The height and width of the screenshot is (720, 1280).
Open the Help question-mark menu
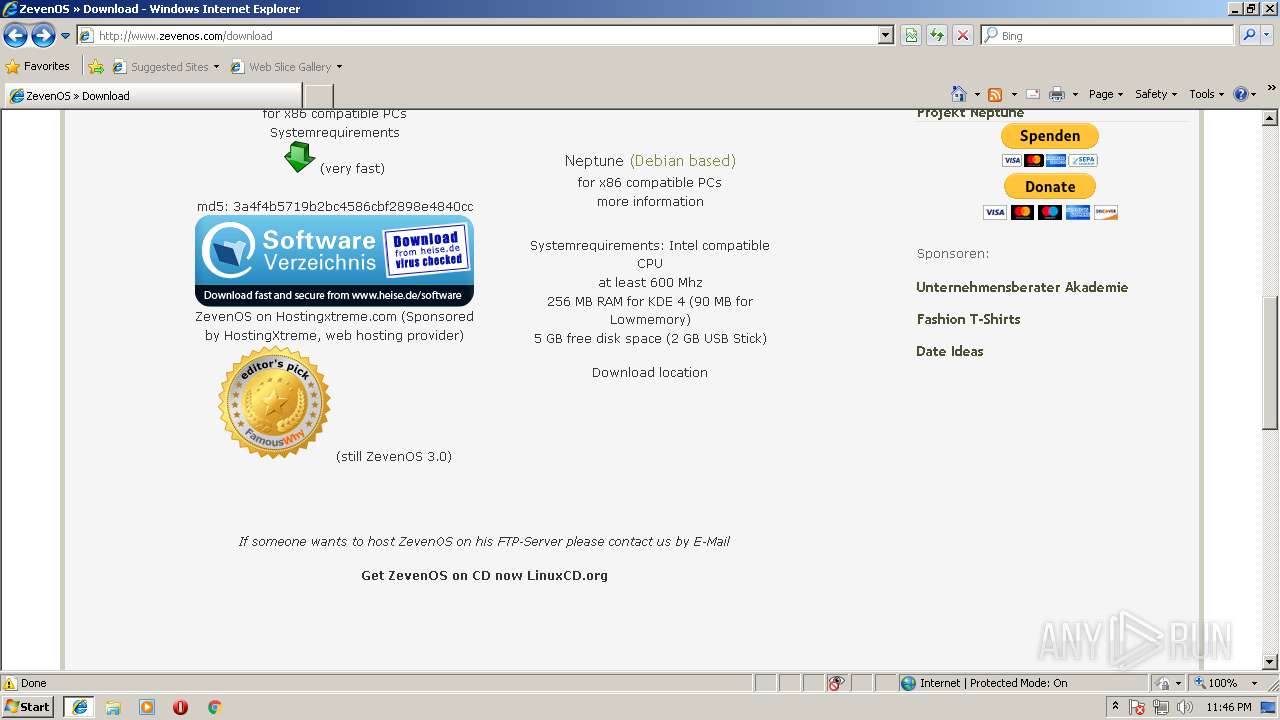[x=1244, y=94]
